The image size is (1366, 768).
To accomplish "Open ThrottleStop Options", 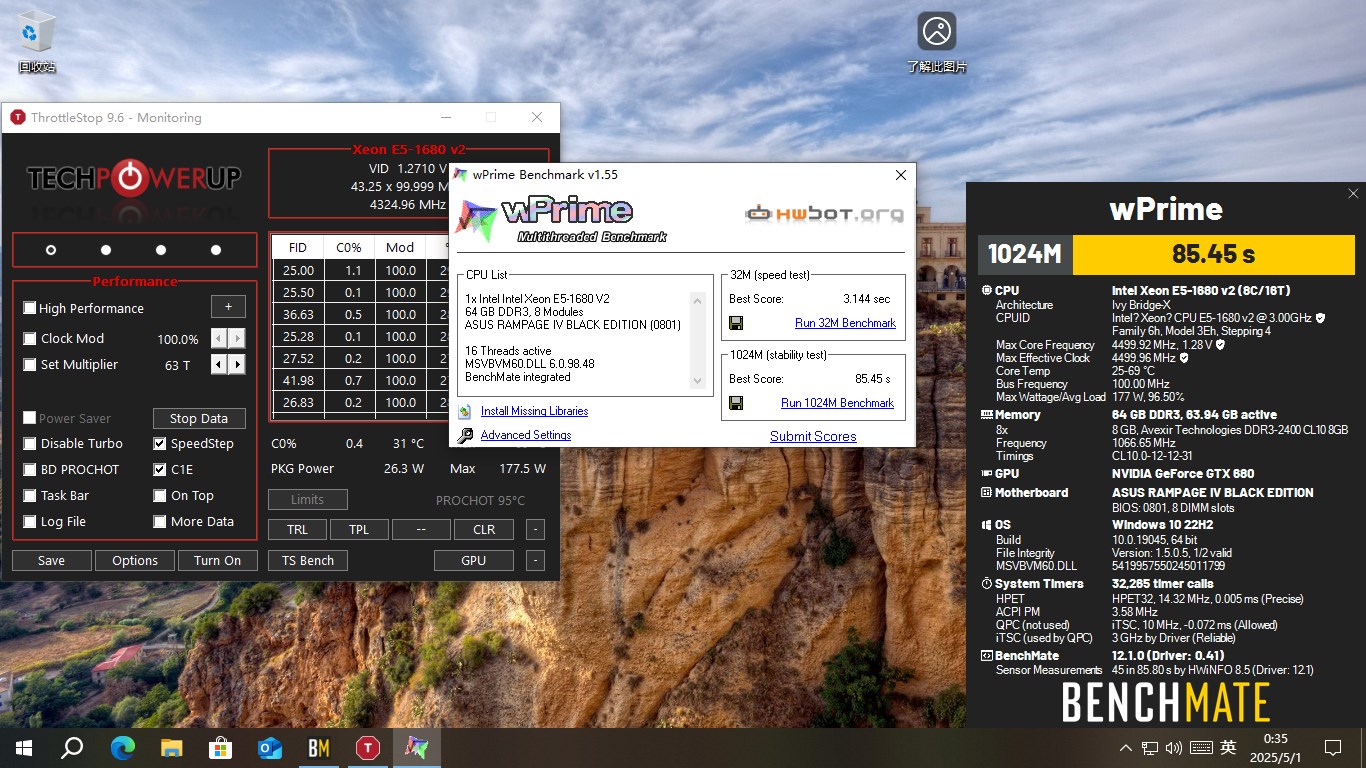I will [135, 561].
